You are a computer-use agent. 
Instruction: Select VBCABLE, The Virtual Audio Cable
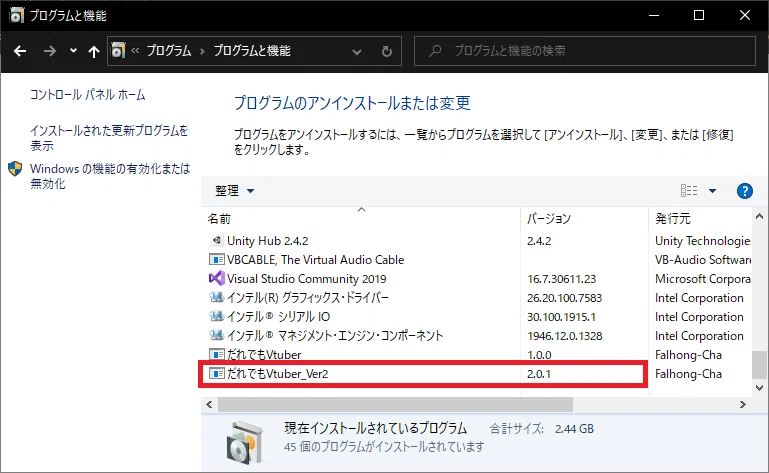click(315, 260)
